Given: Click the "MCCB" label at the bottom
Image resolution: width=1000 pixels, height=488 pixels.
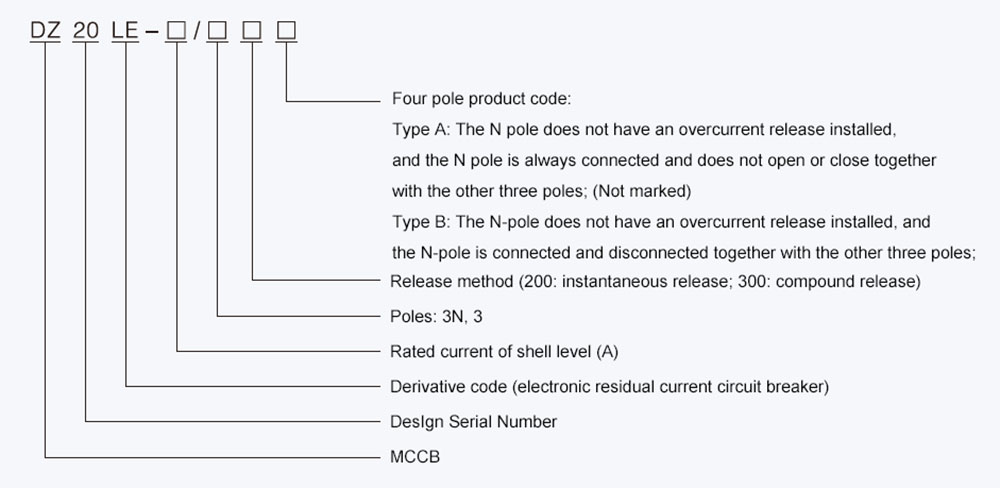Looking at the screenshot, I should click(x=415, y=457).
